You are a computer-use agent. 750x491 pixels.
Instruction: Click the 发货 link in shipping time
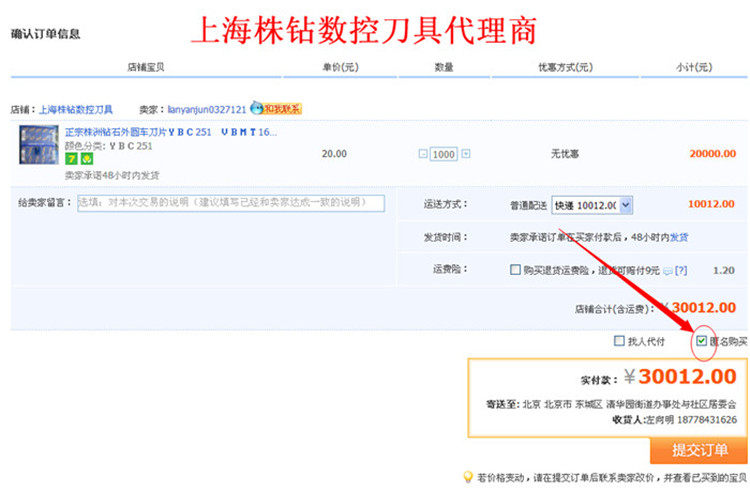tap(679, 237)
